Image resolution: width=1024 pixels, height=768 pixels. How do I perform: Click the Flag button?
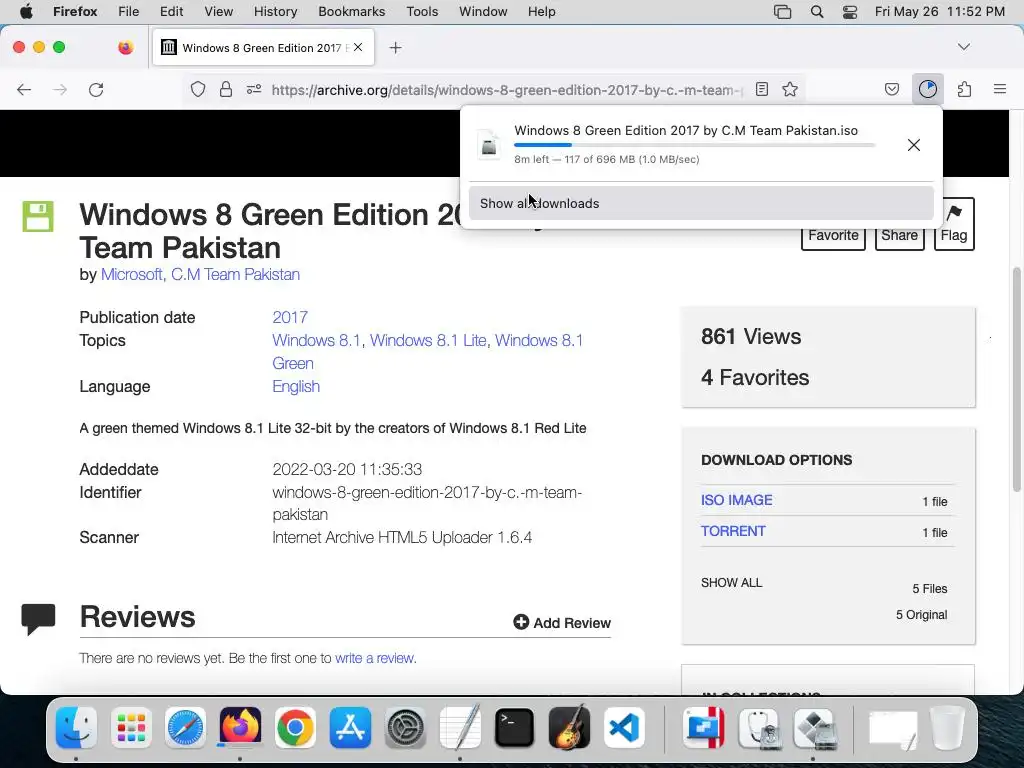pos(954,224)
